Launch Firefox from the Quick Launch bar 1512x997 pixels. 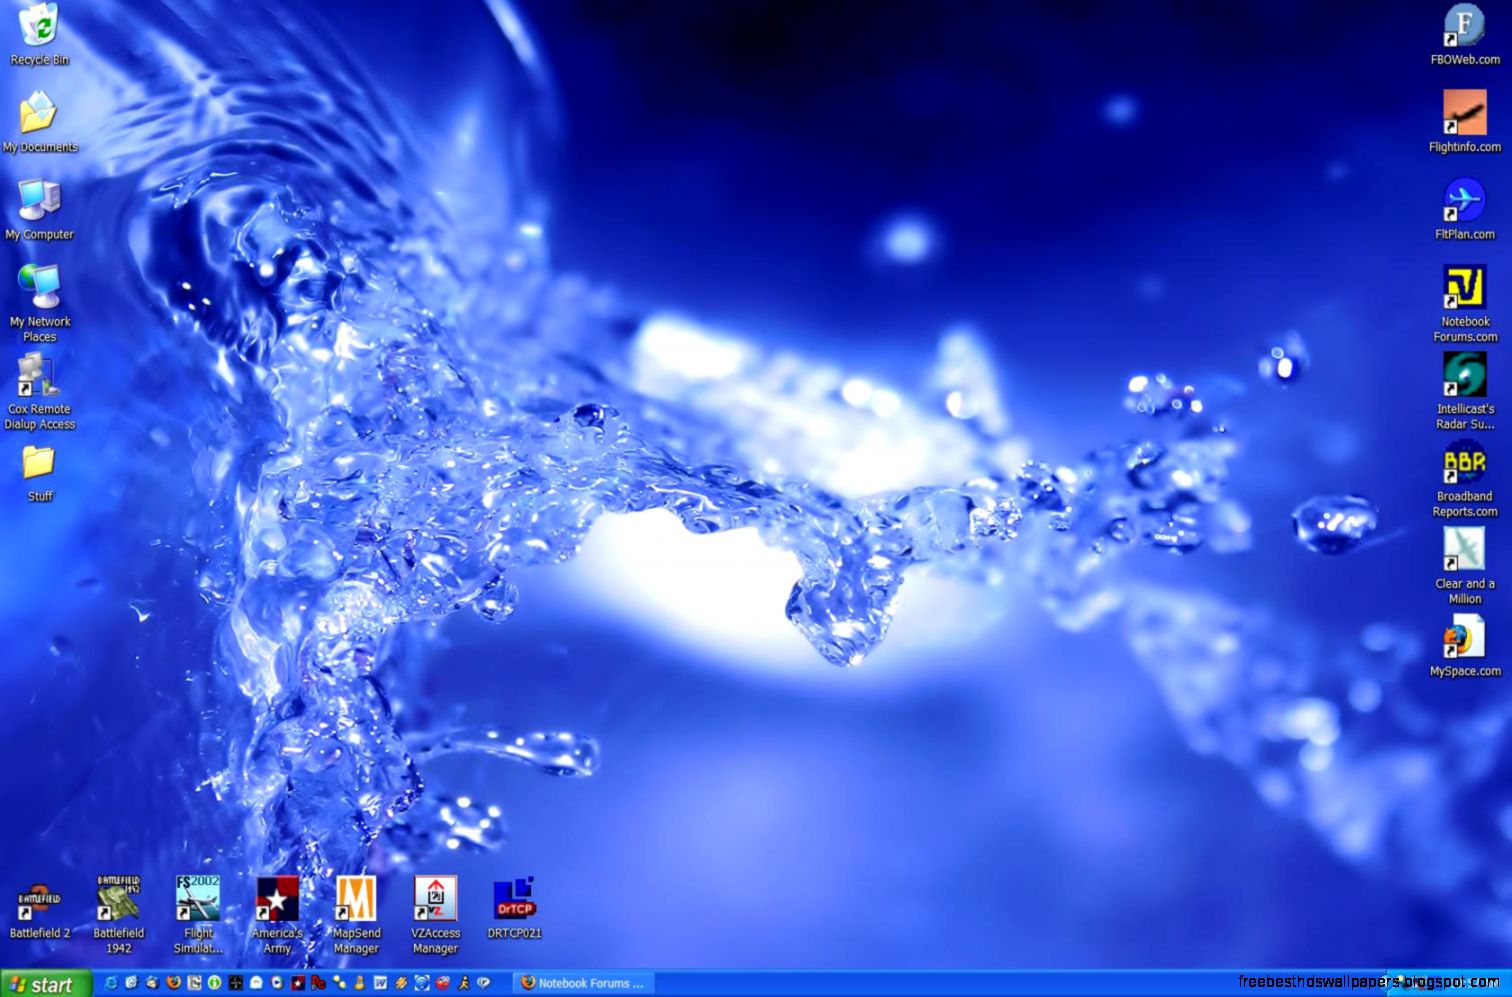(172, 983)
